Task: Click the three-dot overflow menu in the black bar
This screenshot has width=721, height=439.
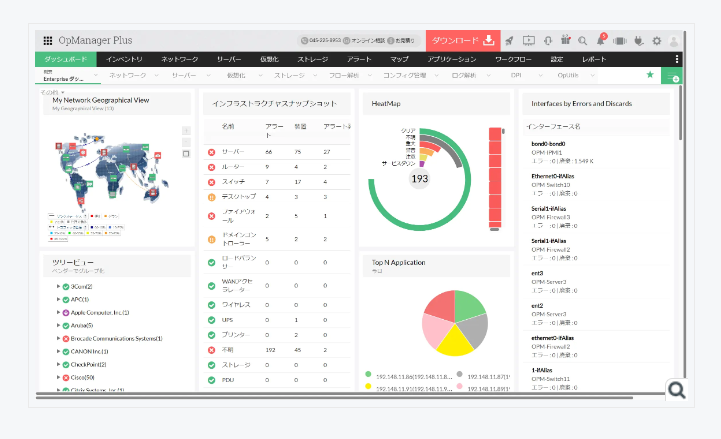Action: (676, 59)
